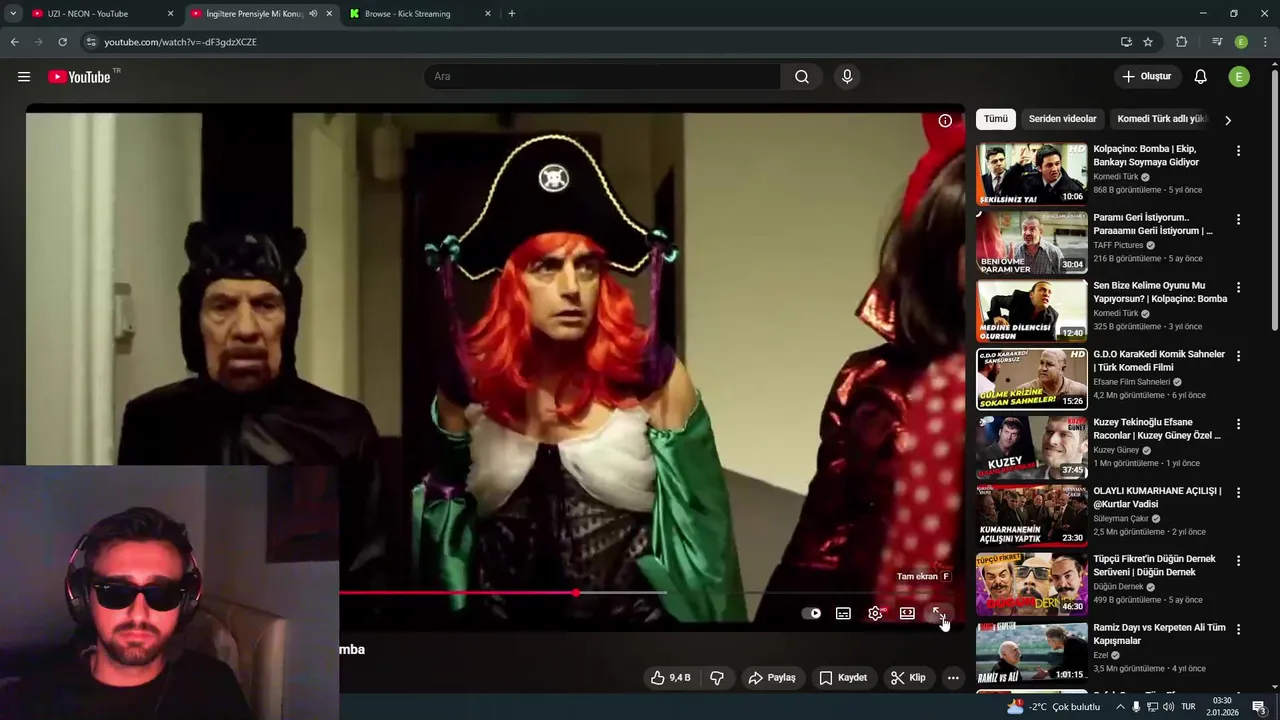
Task: Enter full screen with Tam ekran button
Action: click(939, 613)
